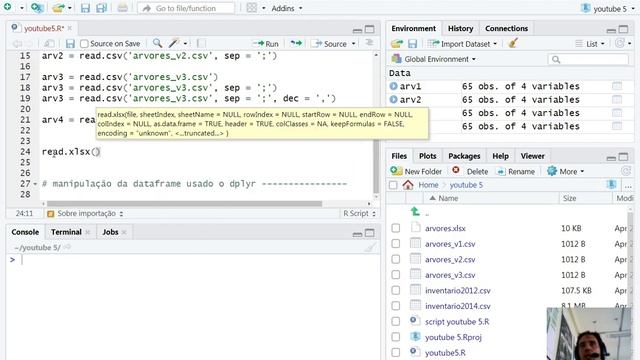
Task: Show document outline icon in editor
Action: tap(369, 43)
